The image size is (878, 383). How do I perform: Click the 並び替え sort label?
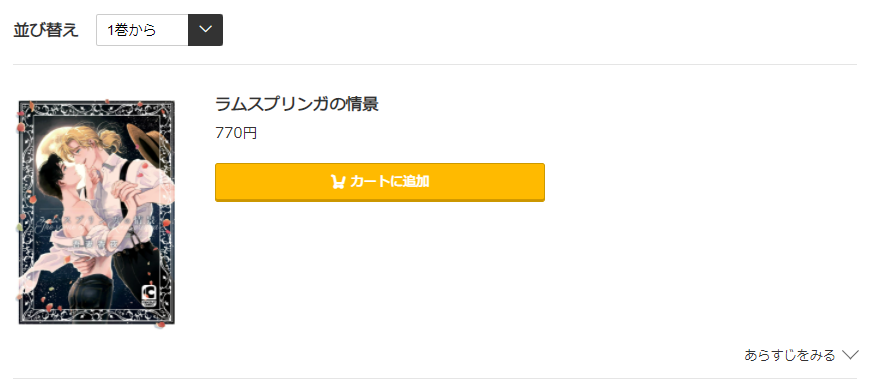pos(46,30)
